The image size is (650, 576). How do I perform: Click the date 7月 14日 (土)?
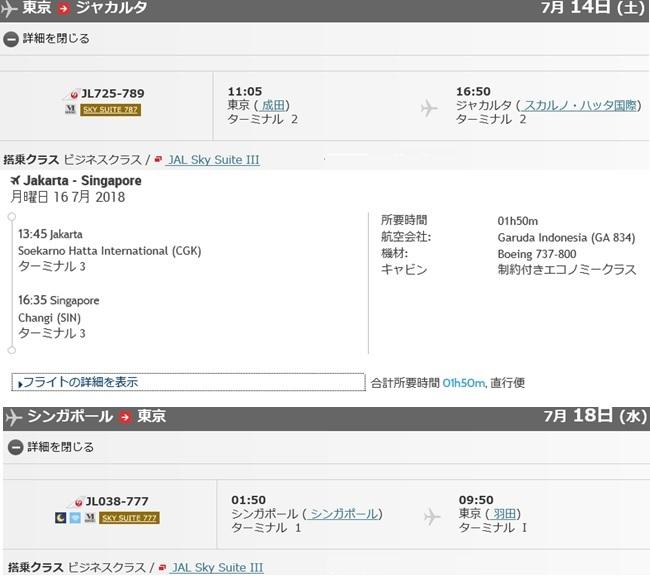593,7
